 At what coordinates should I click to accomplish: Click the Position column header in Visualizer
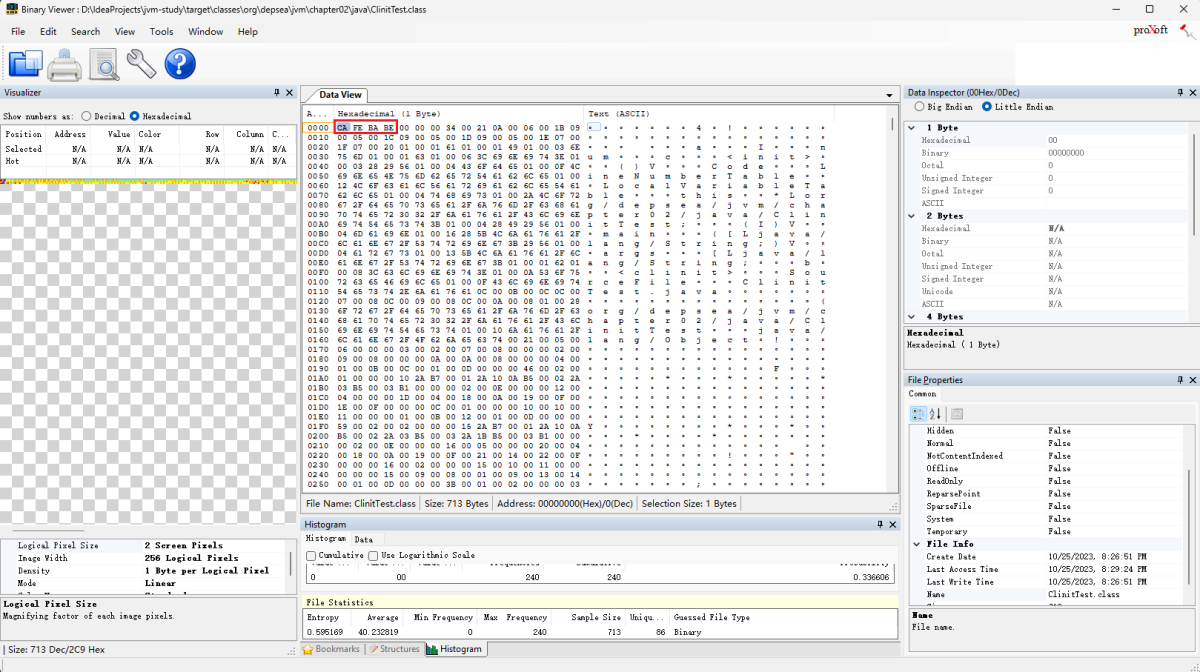click(26, 134)
